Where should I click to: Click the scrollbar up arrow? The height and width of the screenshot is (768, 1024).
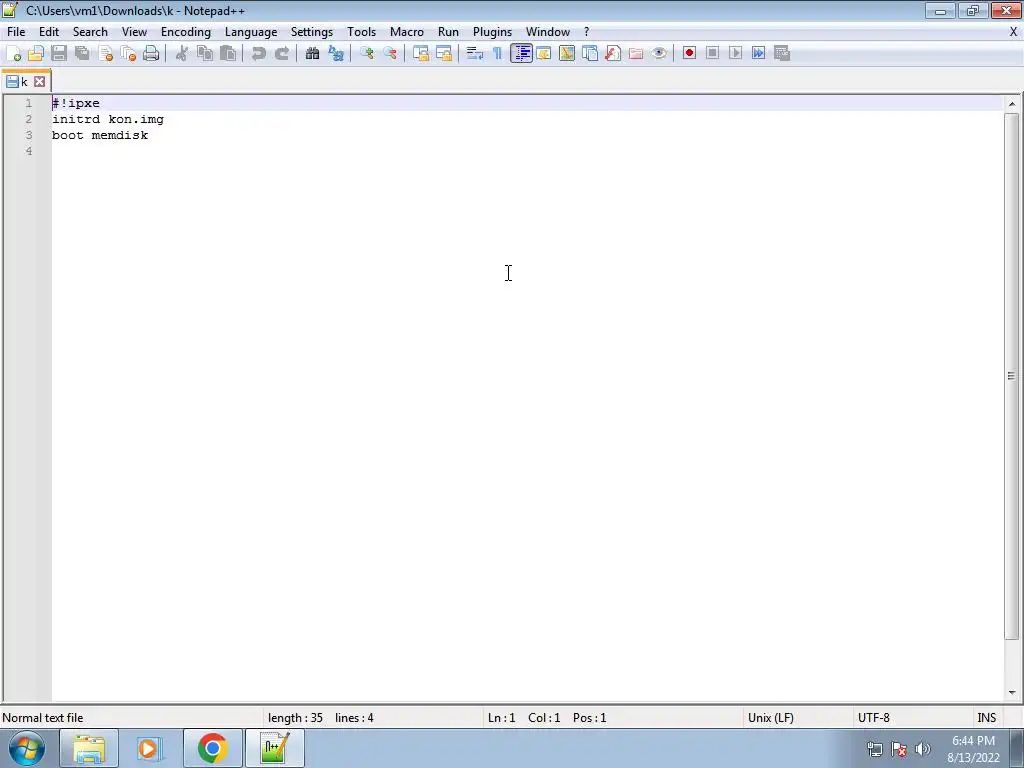(1012, 104)
